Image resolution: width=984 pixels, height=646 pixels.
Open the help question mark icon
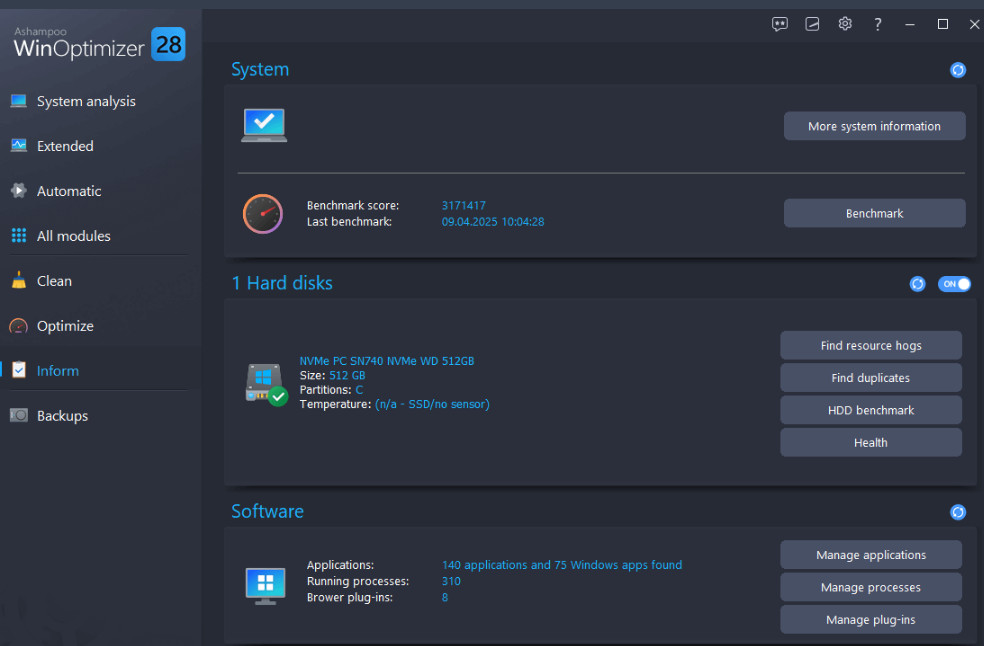pos(877,24)
